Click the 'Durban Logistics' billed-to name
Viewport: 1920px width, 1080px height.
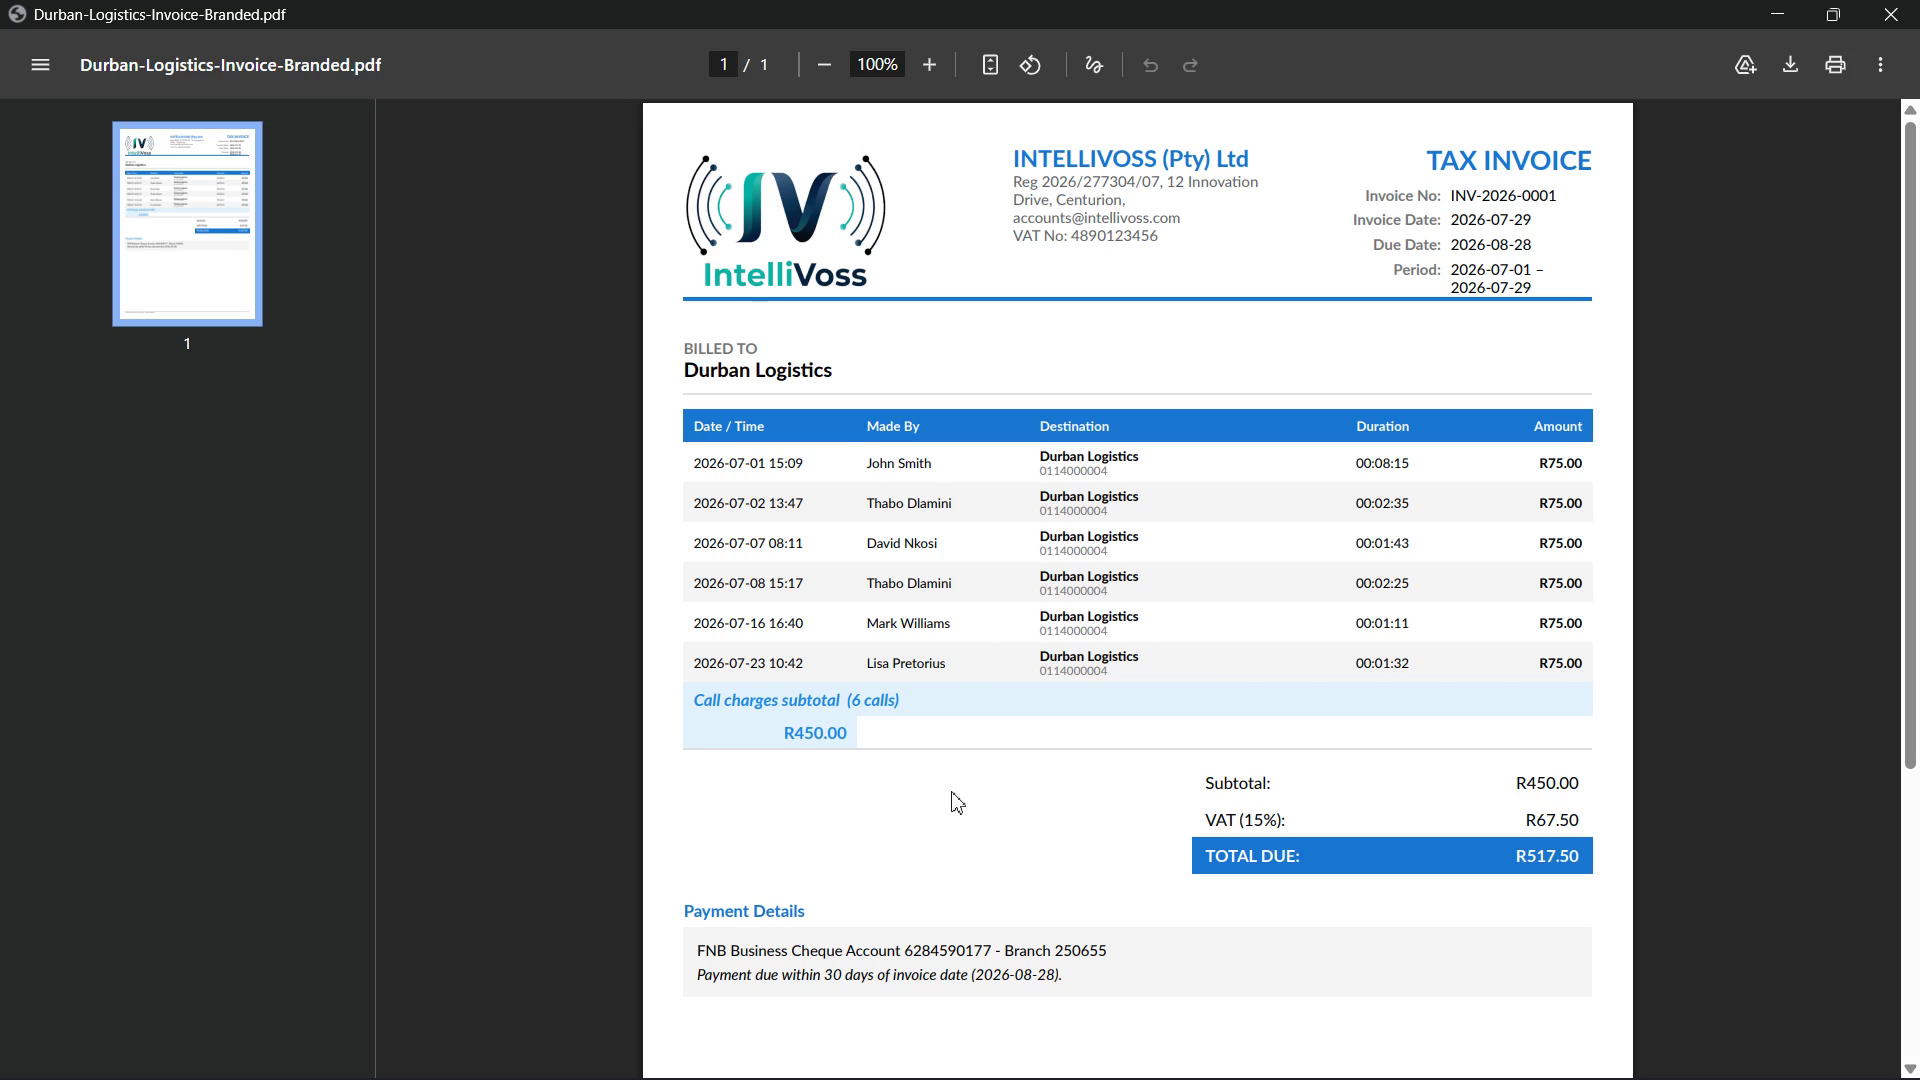757,370
